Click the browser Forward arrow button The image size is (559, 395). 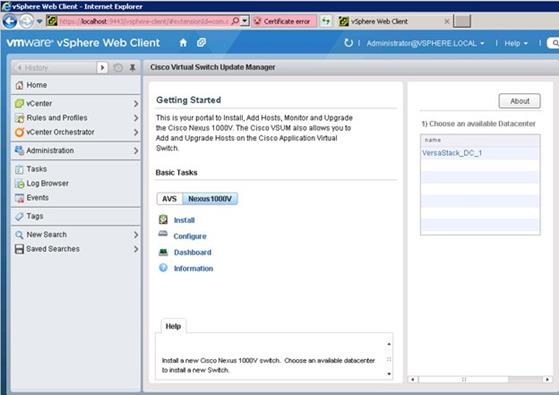(x=26, y=21)
